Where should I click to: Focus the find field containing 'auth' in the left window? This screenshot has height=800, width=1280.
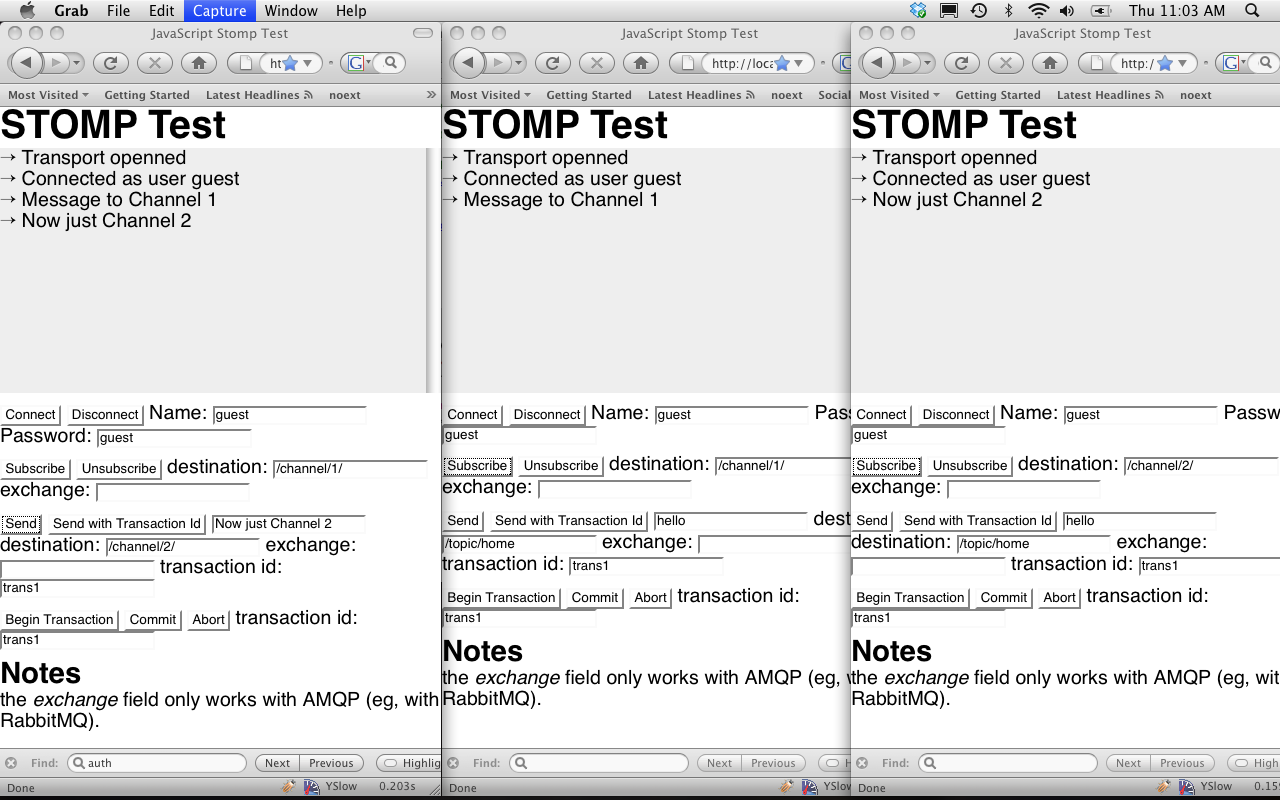157,763
